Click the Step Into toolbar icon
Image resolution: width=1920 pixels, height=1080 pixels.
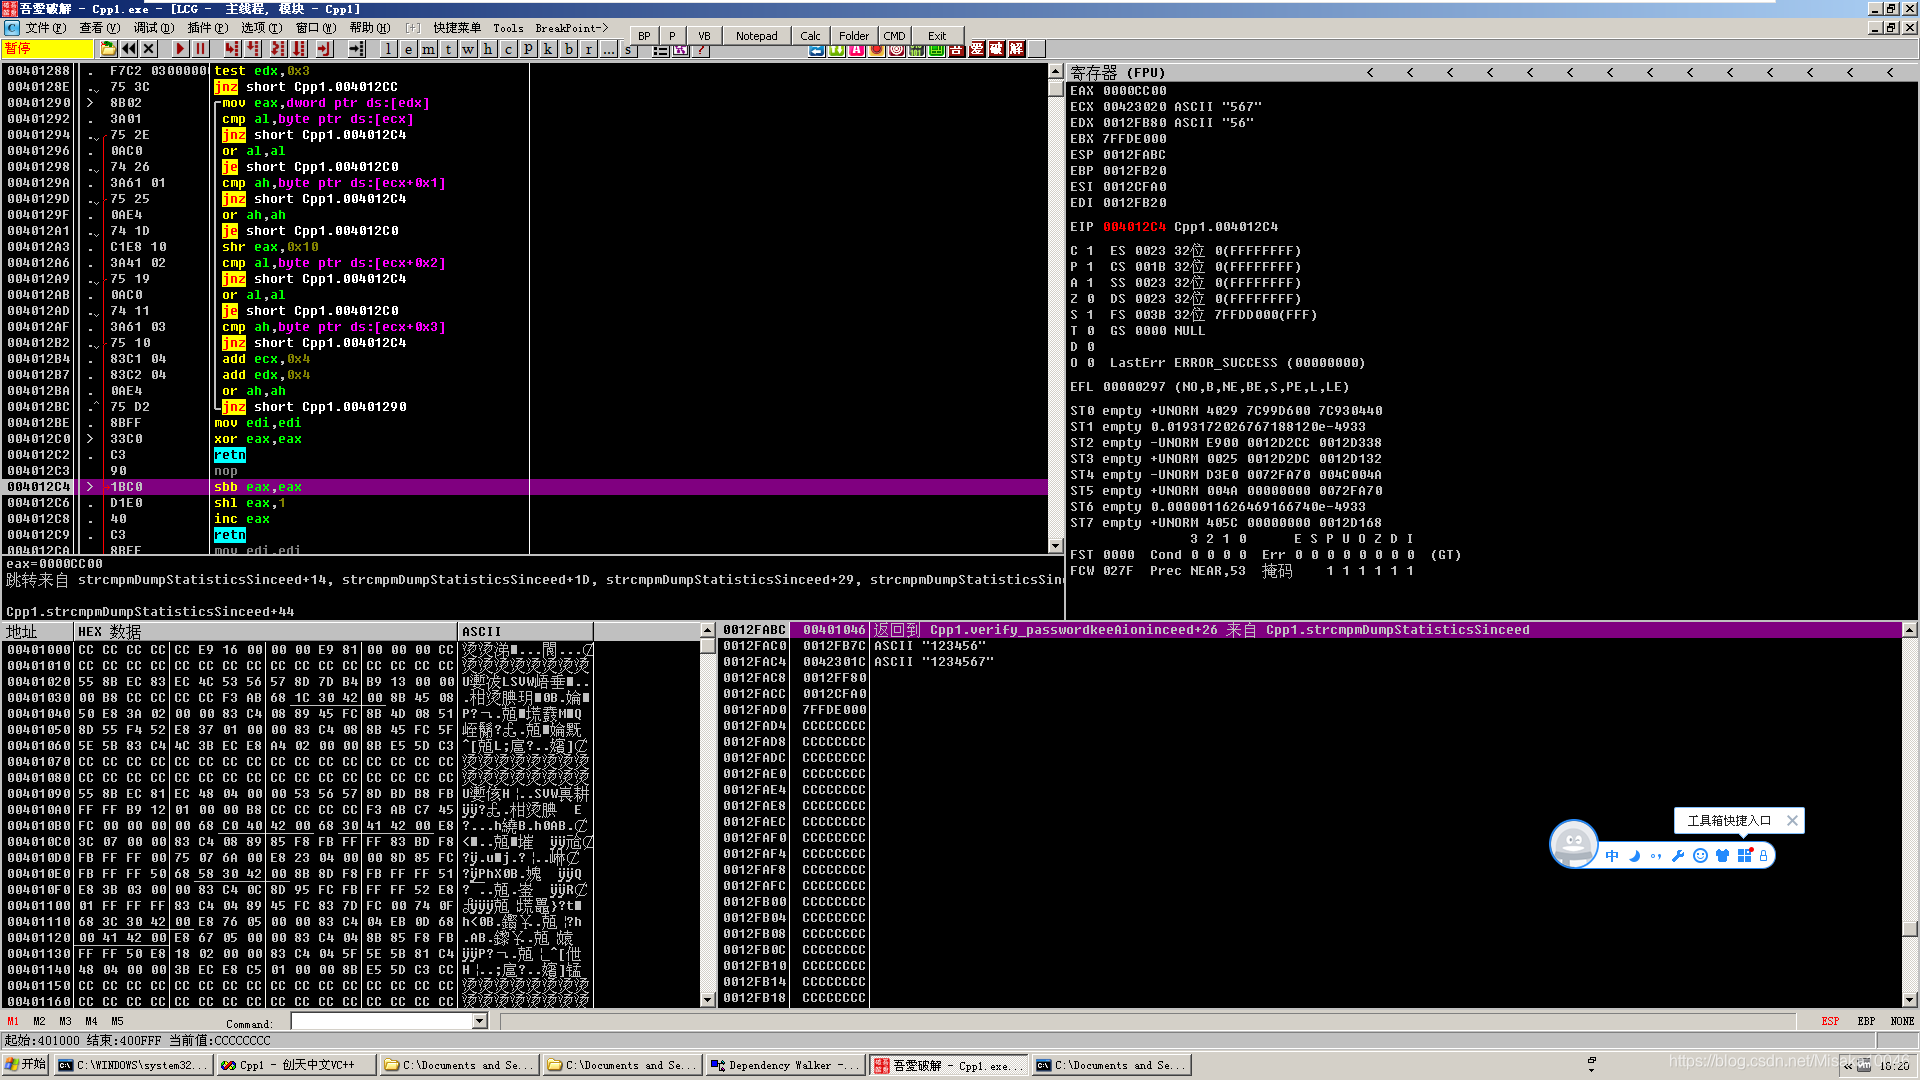coord(232,48)
